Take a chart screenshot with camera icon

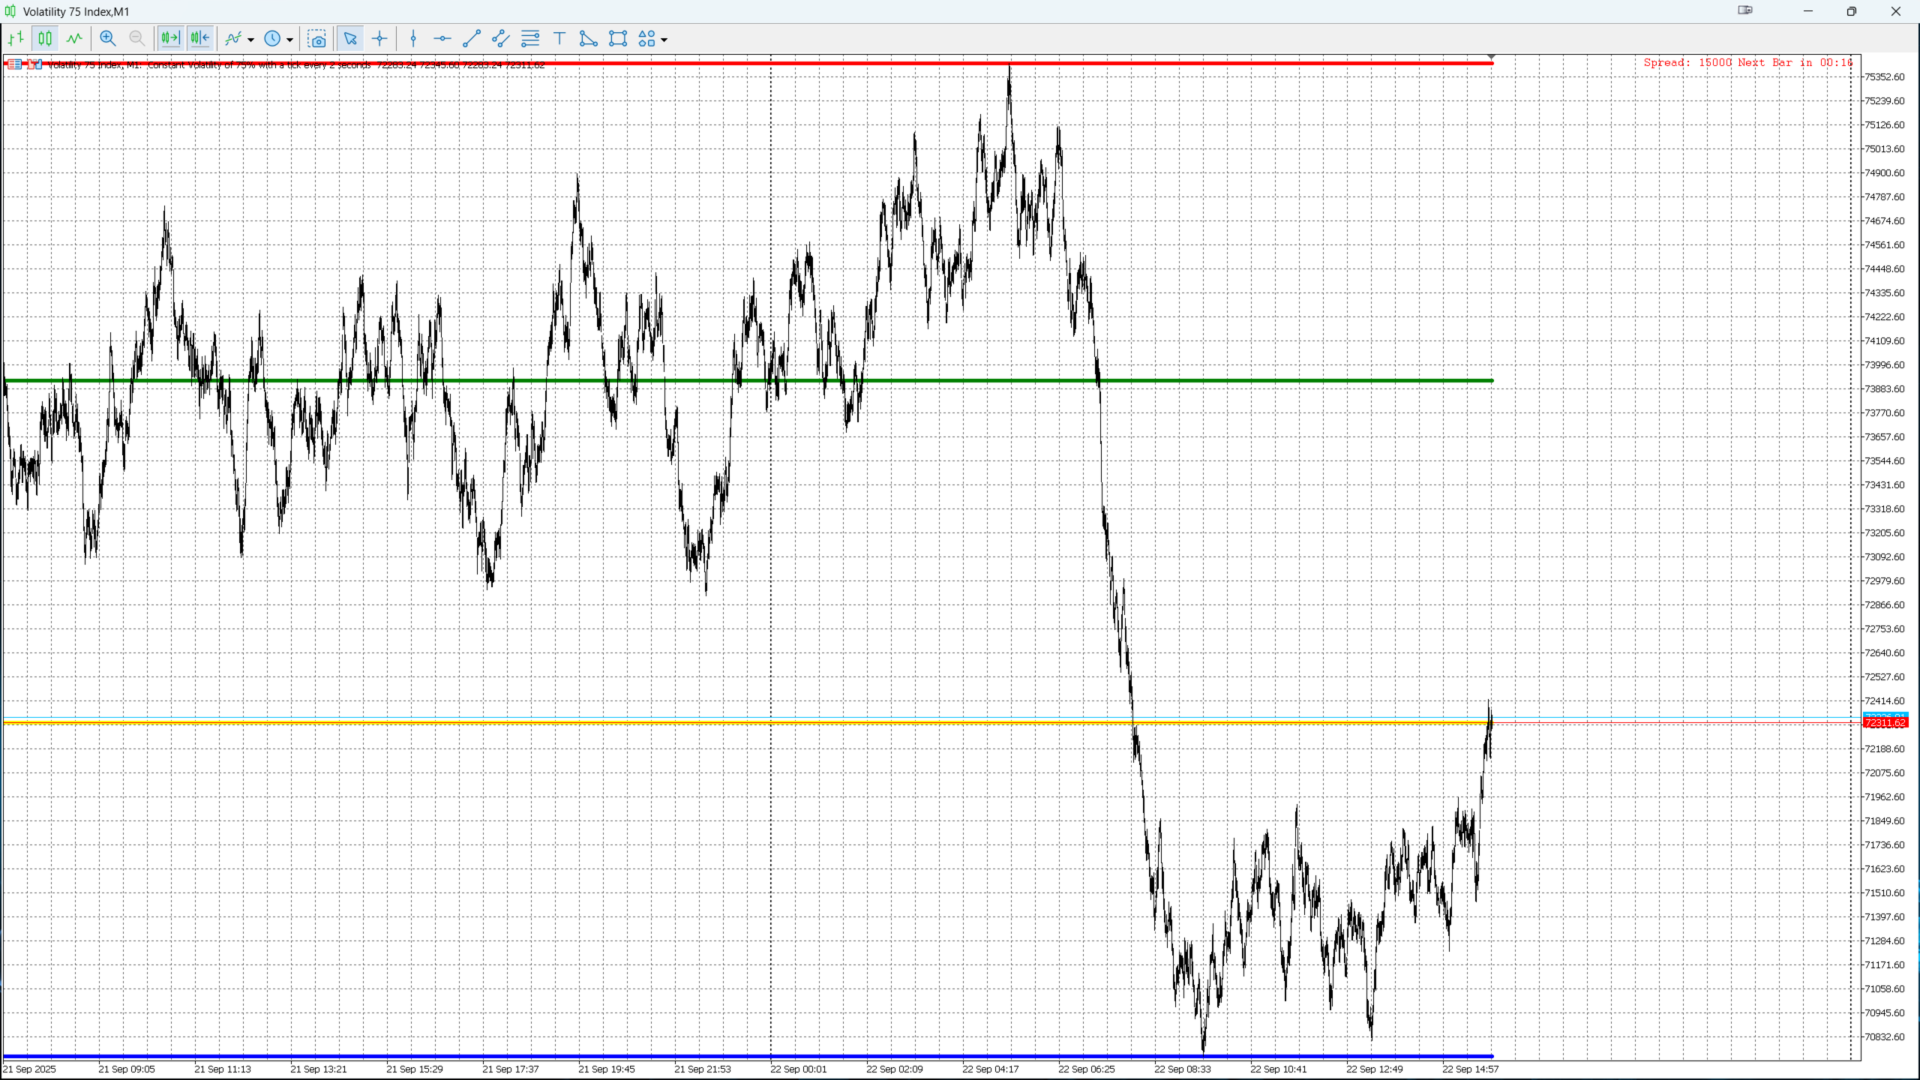coord(317,39)
